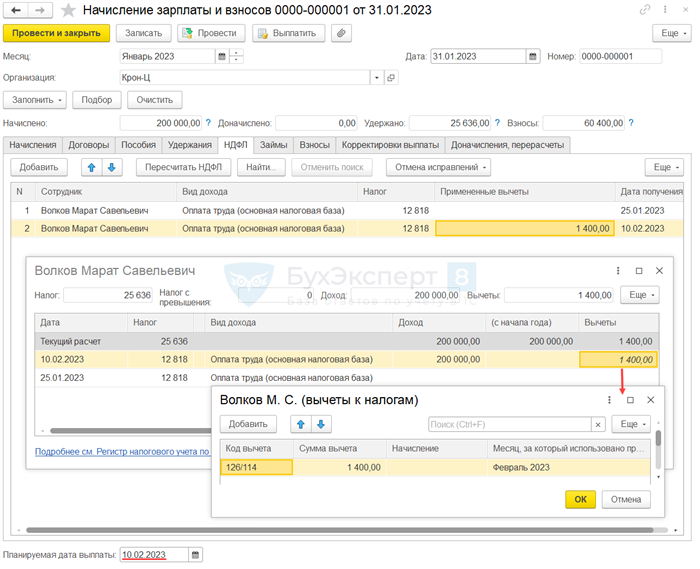Click horizontal scrollbar in employee tax window
Screen dimensions: 700x569
130,431
